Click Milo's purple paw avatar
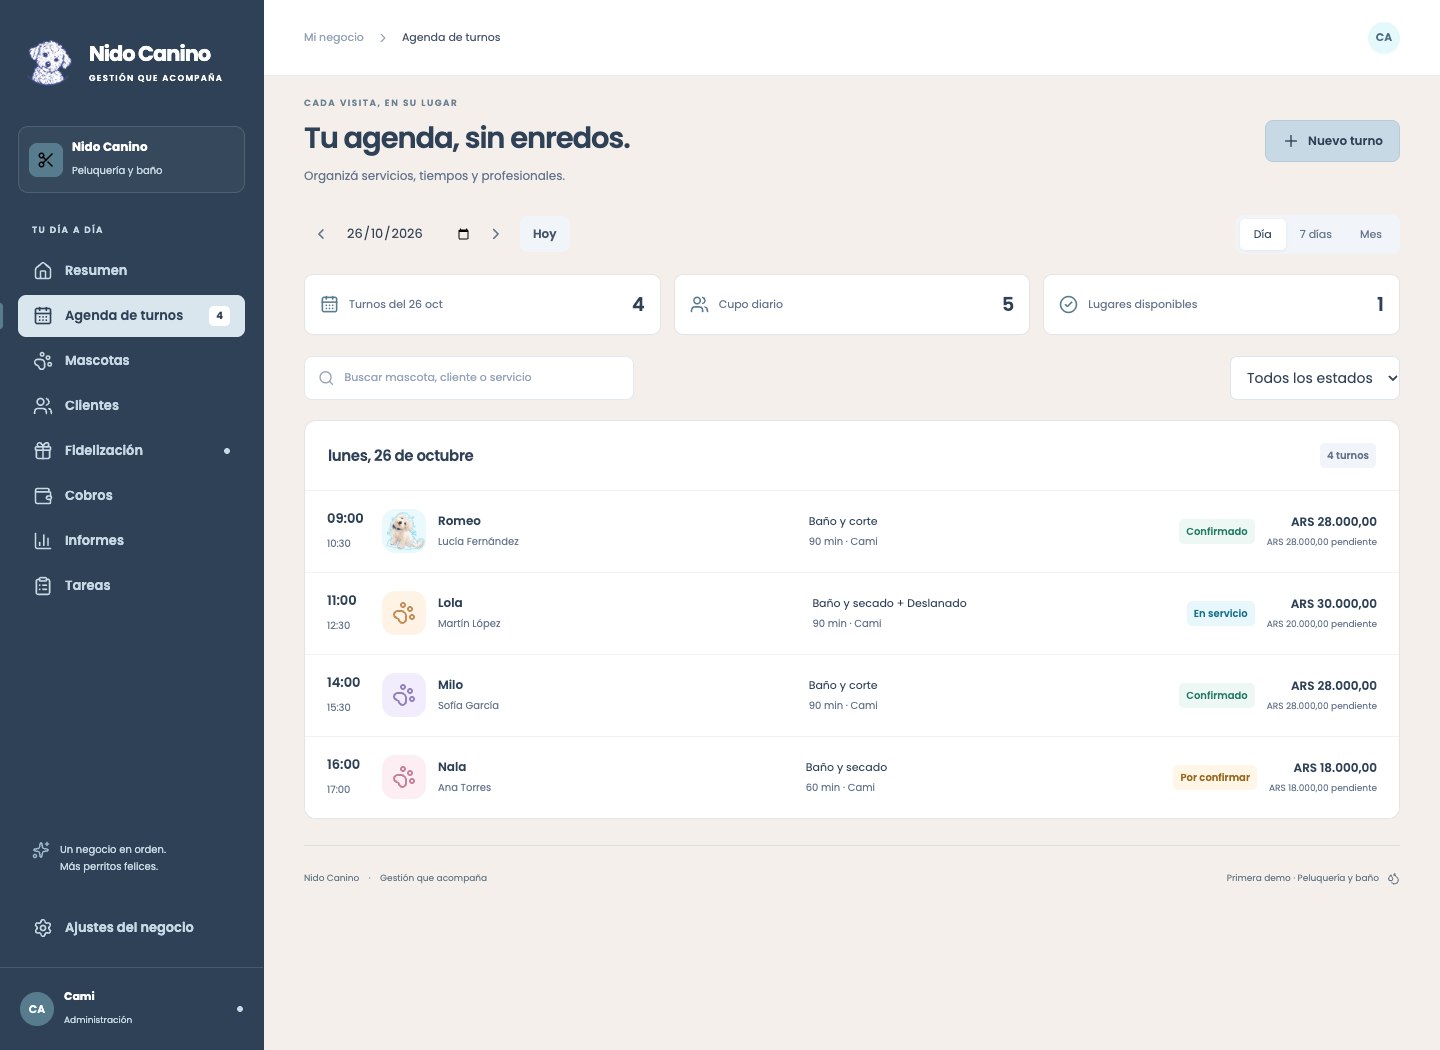Image resolution: width=1440 pixels, height=1050 pixels. point(404,695)
